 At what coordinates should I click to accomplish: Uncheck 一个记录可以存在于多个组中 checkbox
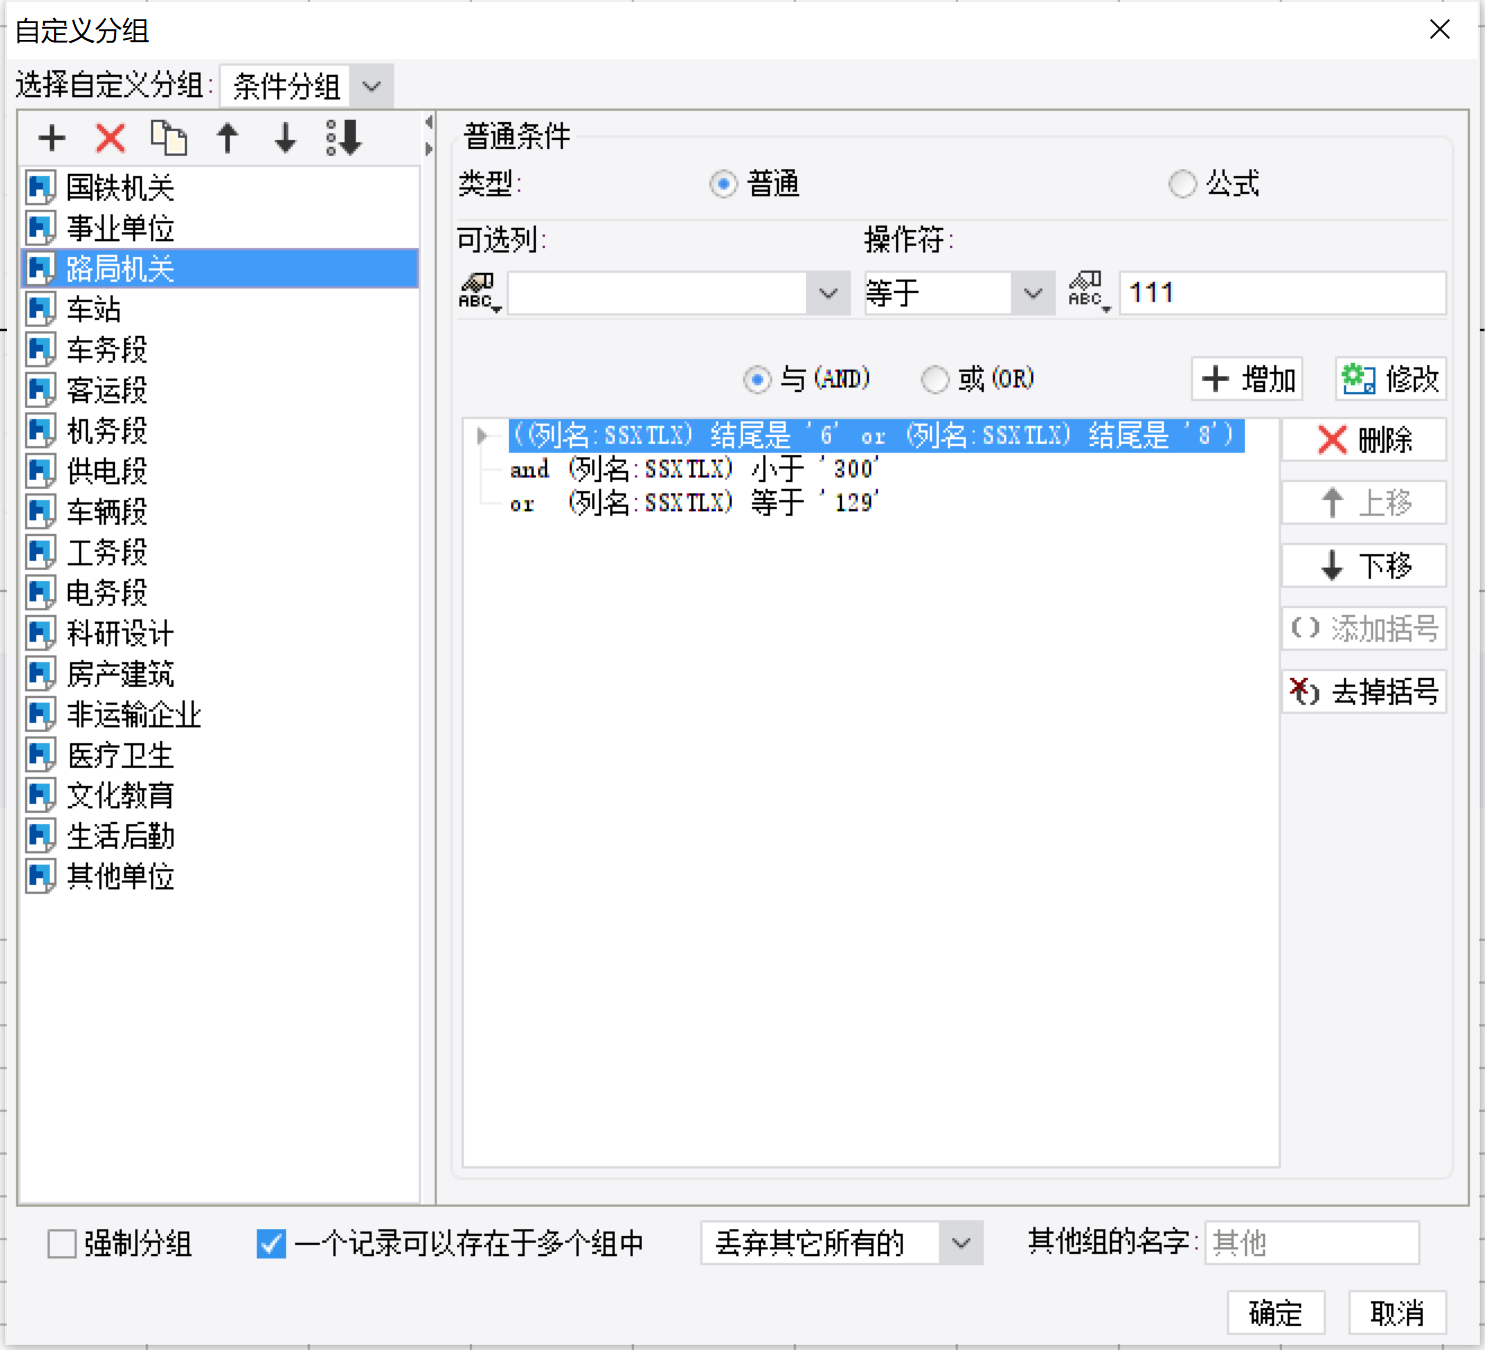click(x=271, y=1244)
